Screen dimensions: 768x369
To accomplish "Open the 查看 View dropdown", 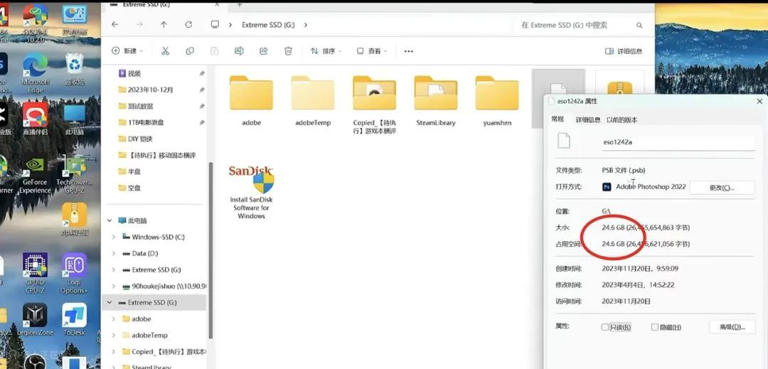I will coord(372,51).
